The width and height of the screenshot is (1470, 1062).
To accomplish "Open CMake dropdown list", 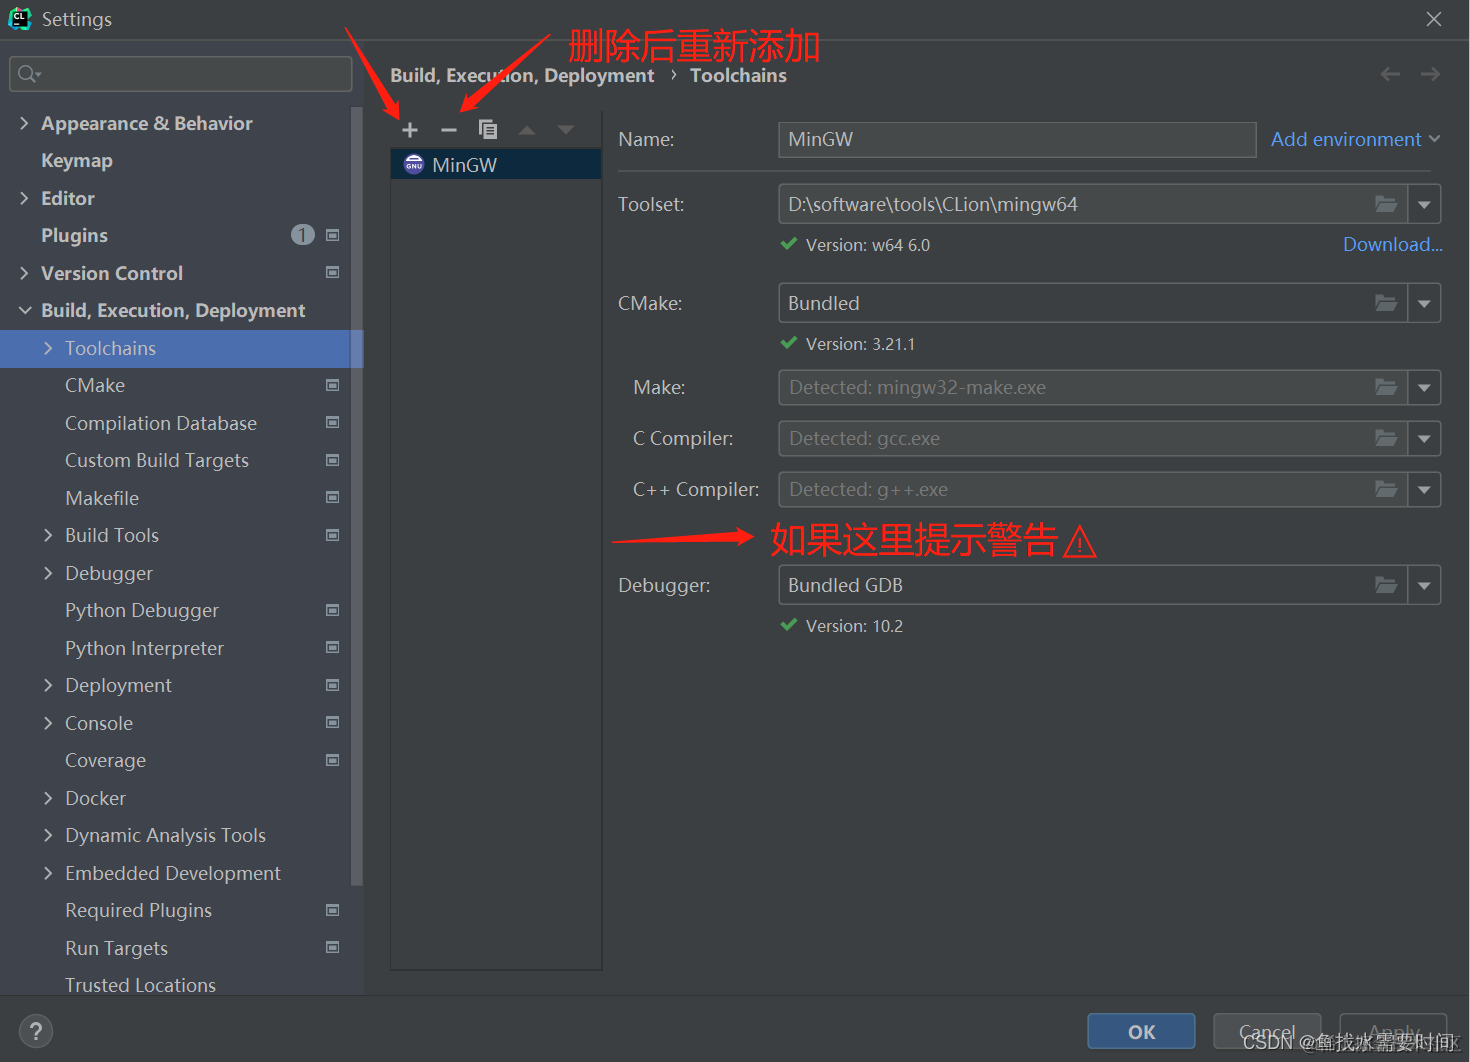I will [x=1424, y=303].
